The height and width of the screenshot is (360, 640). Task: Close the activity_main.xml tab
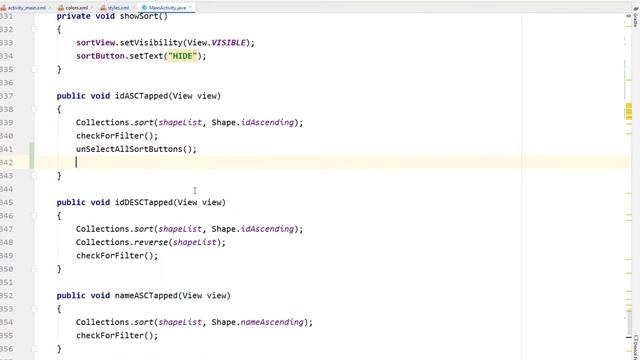point(50,8)
